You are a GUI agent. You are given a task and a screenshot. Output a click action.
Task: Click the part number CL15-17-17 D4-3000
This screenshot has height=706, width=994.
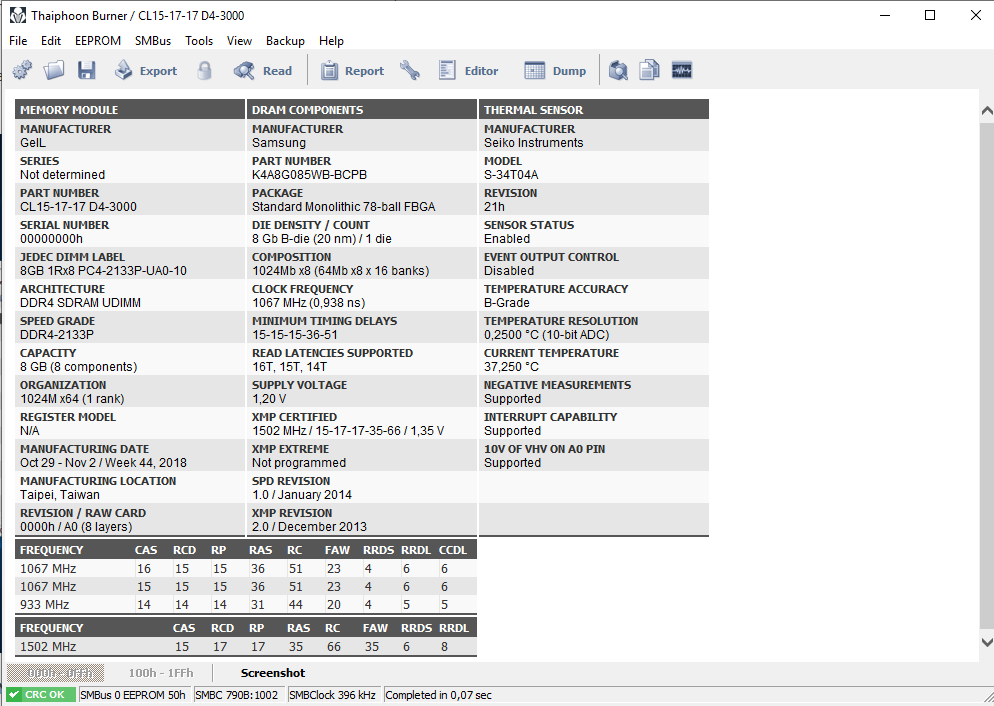[x=79, y=207]
